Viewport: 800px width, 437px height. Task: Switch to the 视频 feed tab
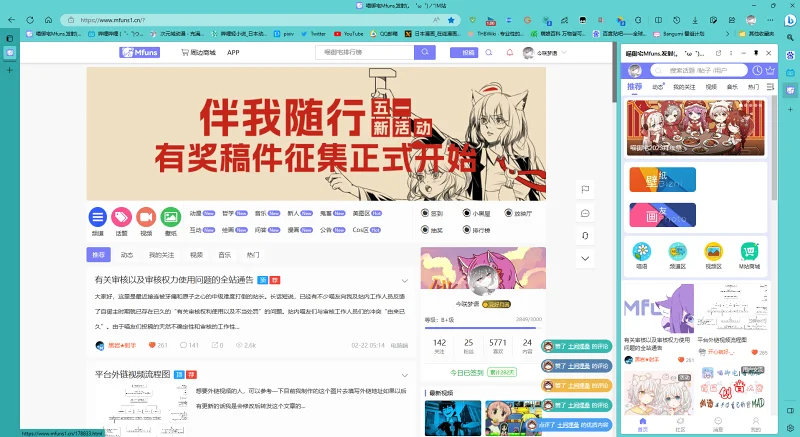(x=196, y=255)
